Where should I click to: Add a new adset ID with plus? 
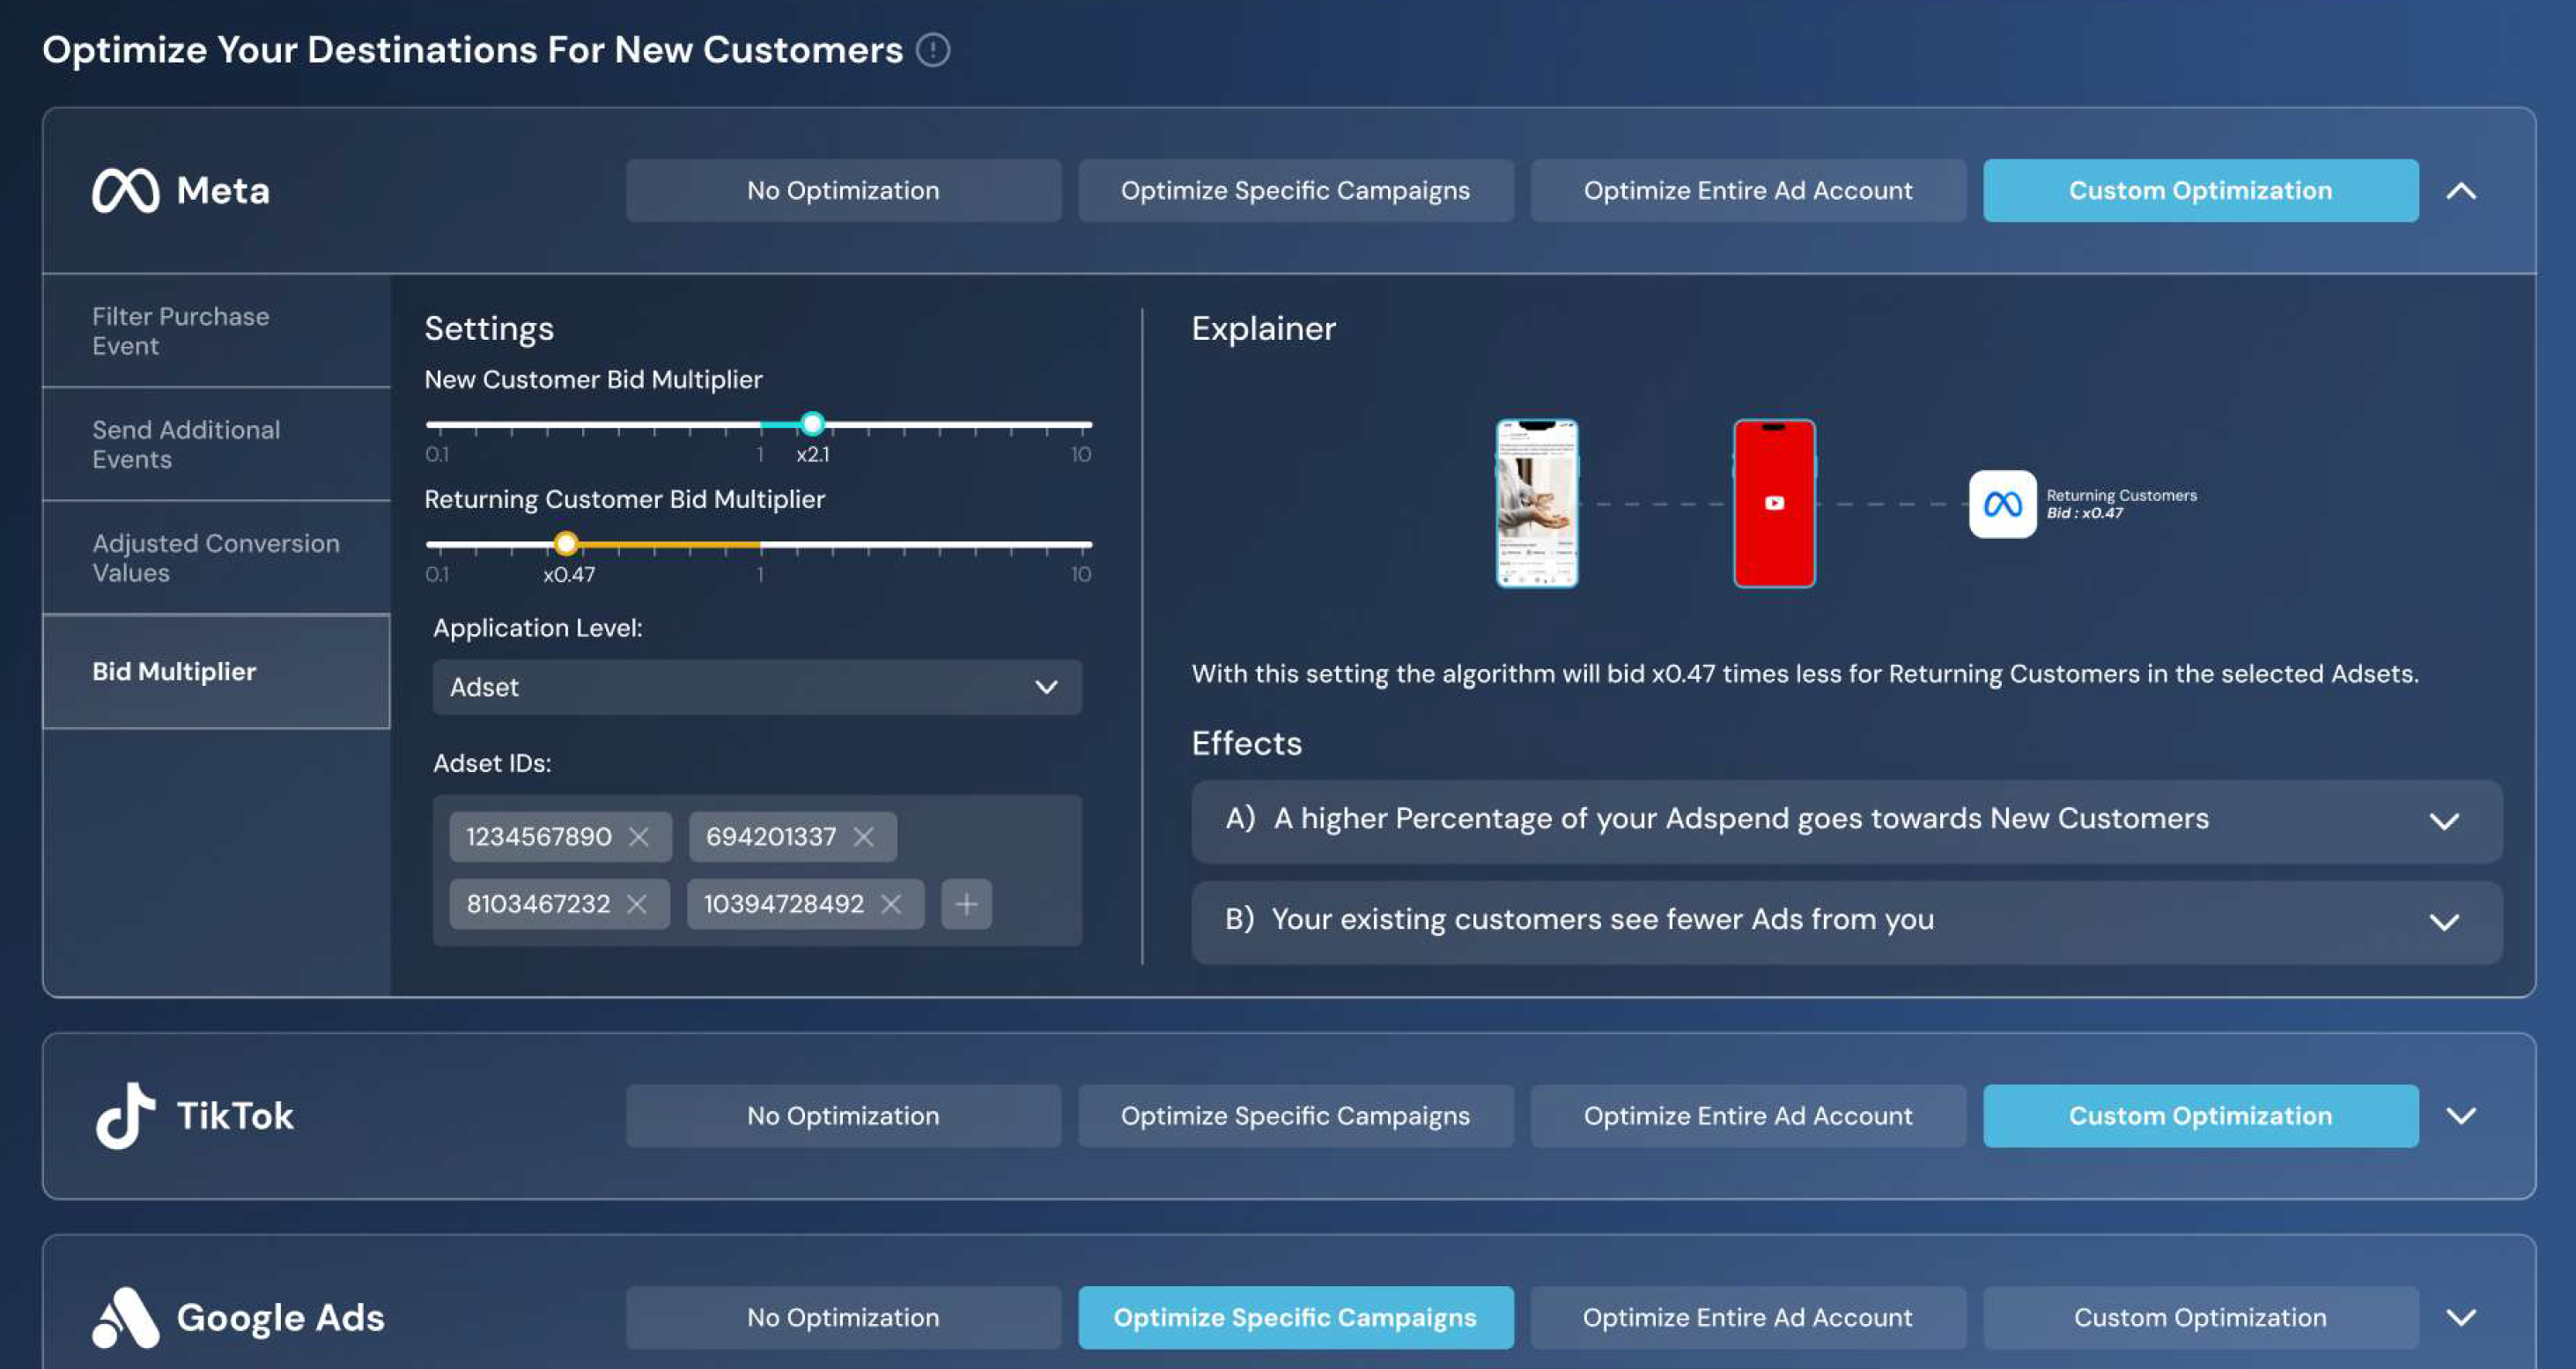pos(966,904)
